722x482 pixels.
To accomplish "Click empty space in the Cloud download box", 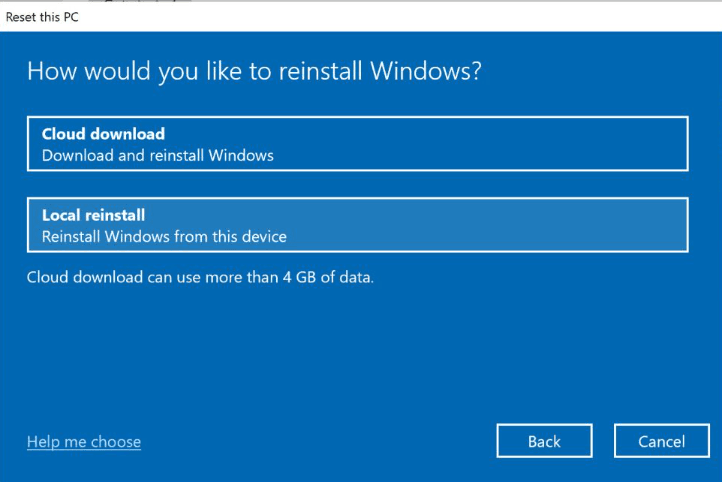I will 500,144.
